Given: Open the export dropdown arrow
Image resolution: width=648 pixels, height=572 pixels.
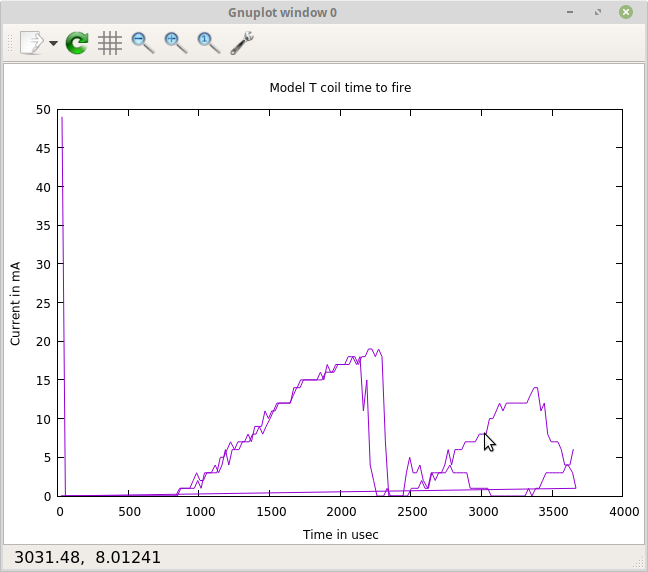Looking at the screenshot, I should coord(53,44).
